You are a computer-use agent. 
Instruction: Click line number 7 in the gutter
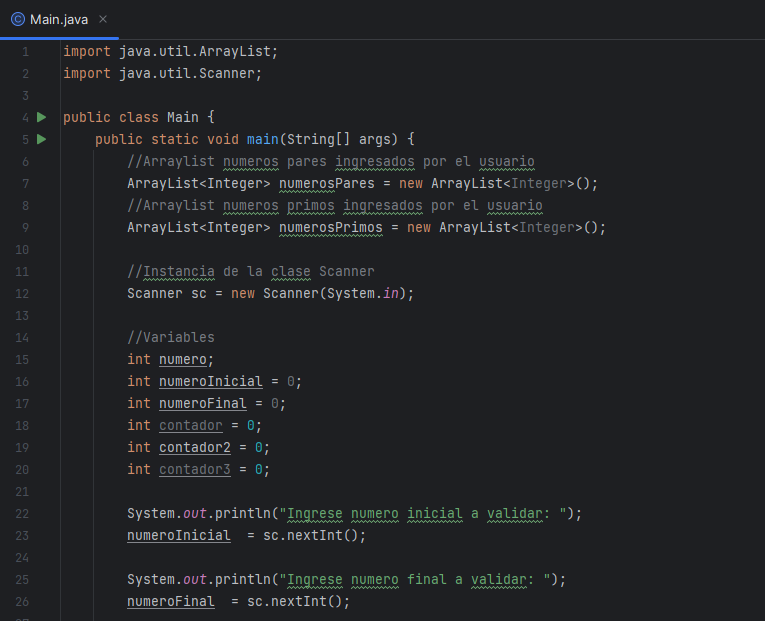24,183
